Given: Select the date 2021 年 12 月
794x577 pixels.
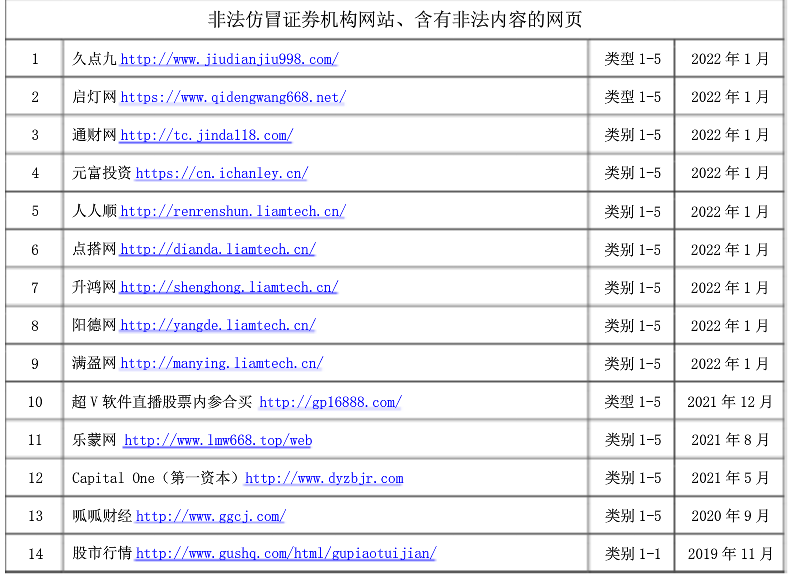Looking at the screenshot, I should tap(730, 402).
